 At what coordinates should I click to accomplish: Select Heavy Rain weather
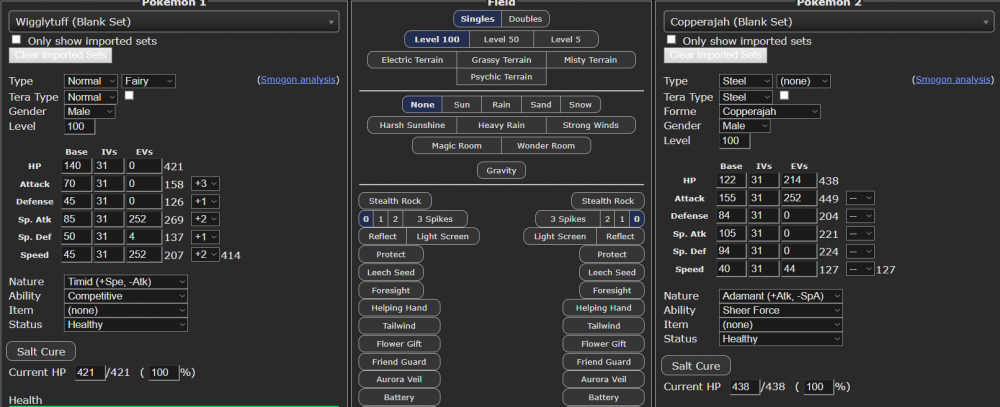[501, 125]
